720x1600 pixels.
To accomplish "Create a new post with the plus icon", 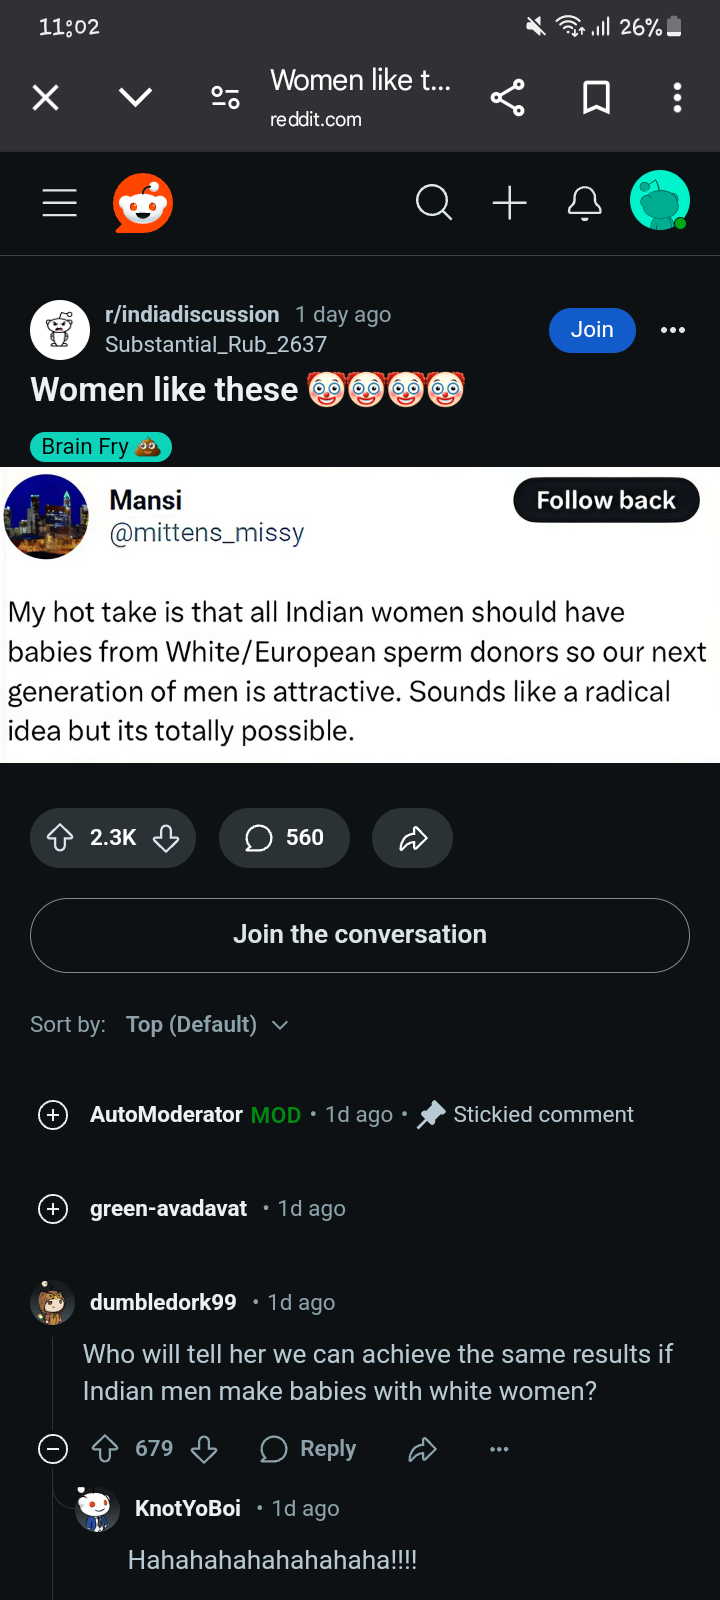I will [x=510, y=202].
